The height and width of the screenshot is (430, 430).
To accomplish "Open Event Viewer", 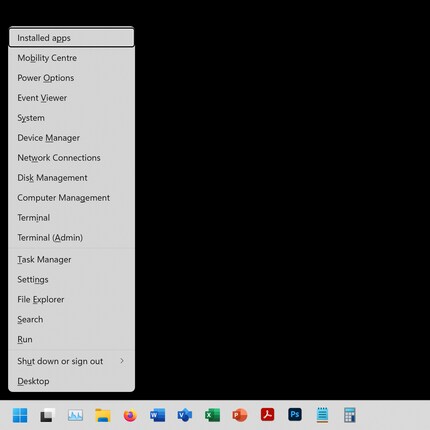I will point(72,98).
